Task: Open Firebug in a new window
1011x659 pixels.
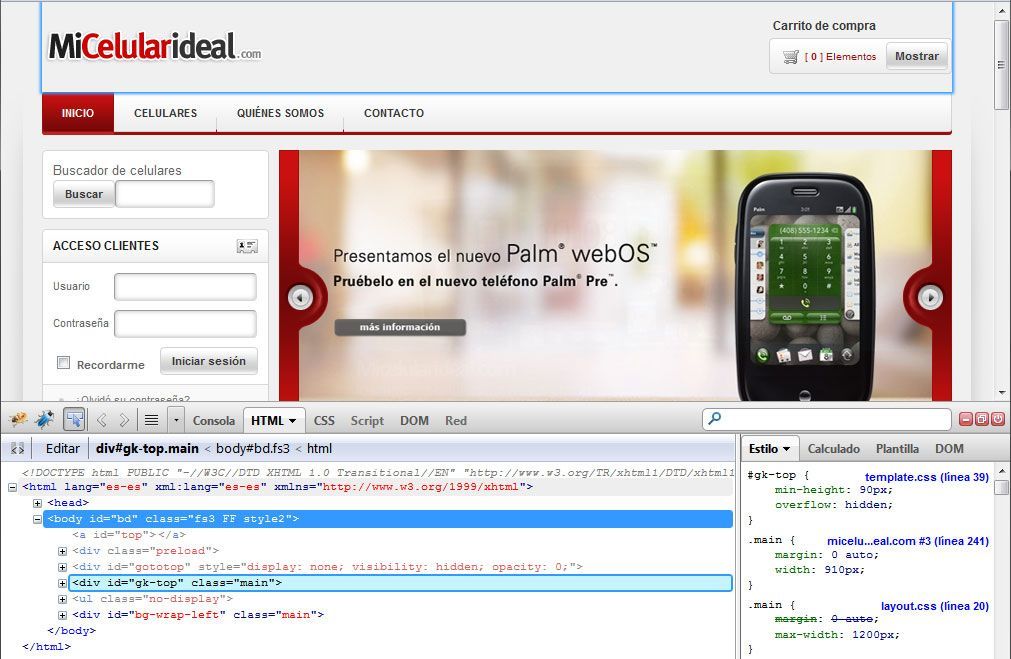Action: [981, 419]
